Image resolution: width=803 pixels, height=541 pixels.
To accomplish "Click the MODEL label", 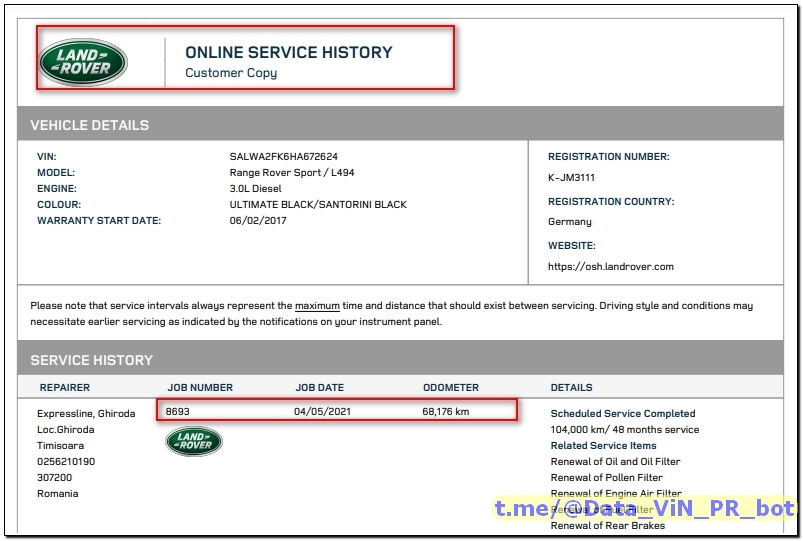I will 56,172.
